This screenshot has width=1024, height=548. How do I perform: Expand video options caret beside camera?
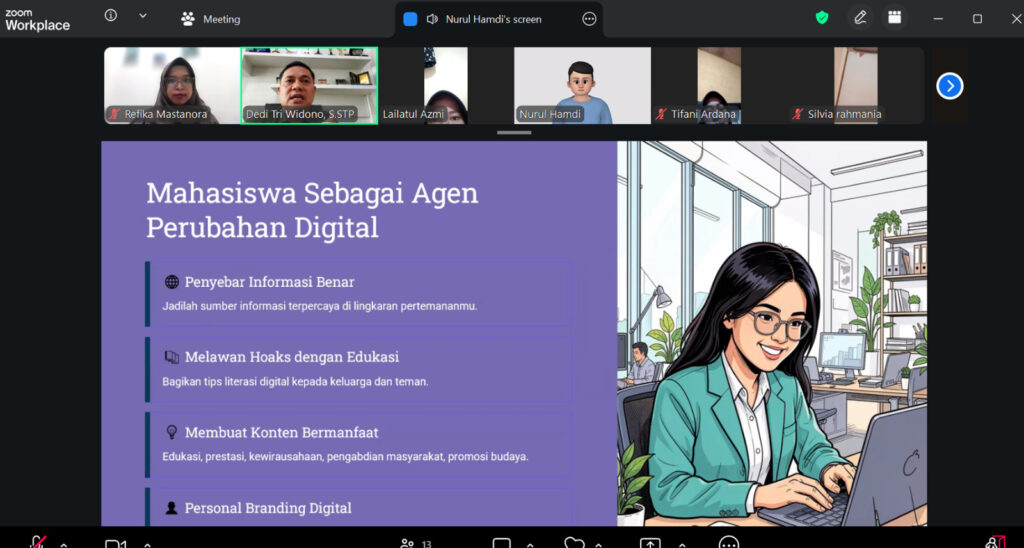click(147, 544)
